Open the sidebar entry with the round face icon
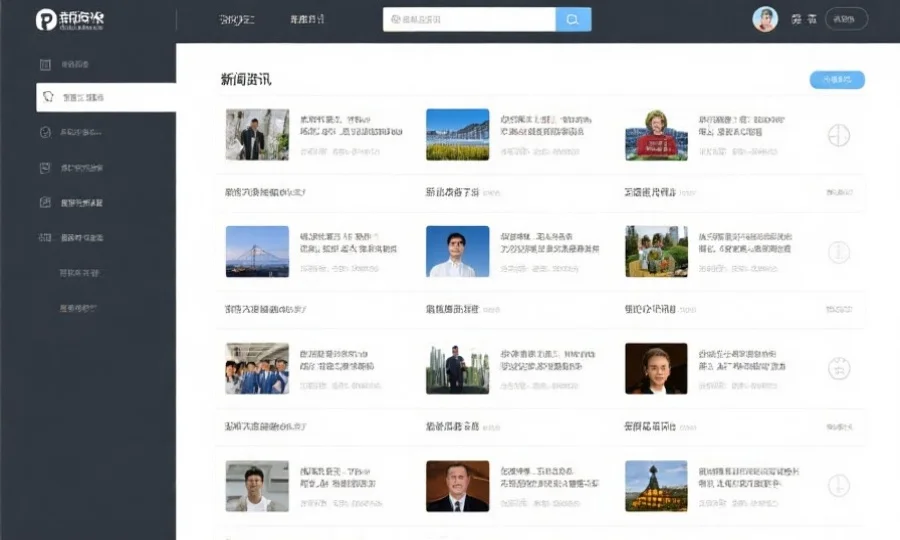This screenshot has width=900, height=540. point(70,133)
